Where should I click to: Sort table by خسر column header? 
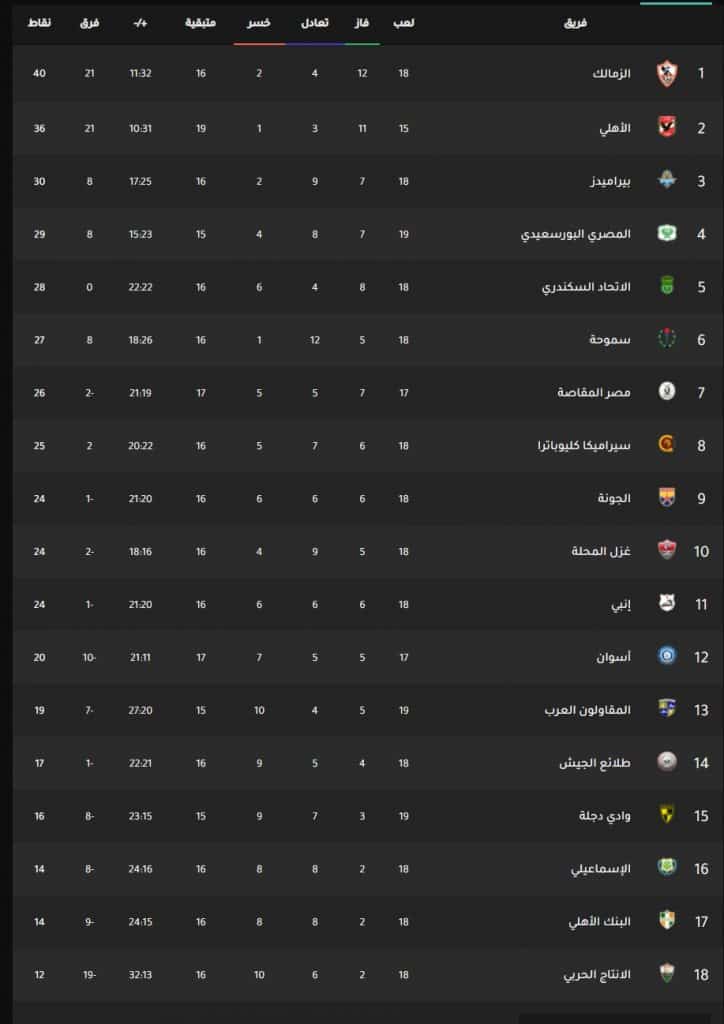259,23
